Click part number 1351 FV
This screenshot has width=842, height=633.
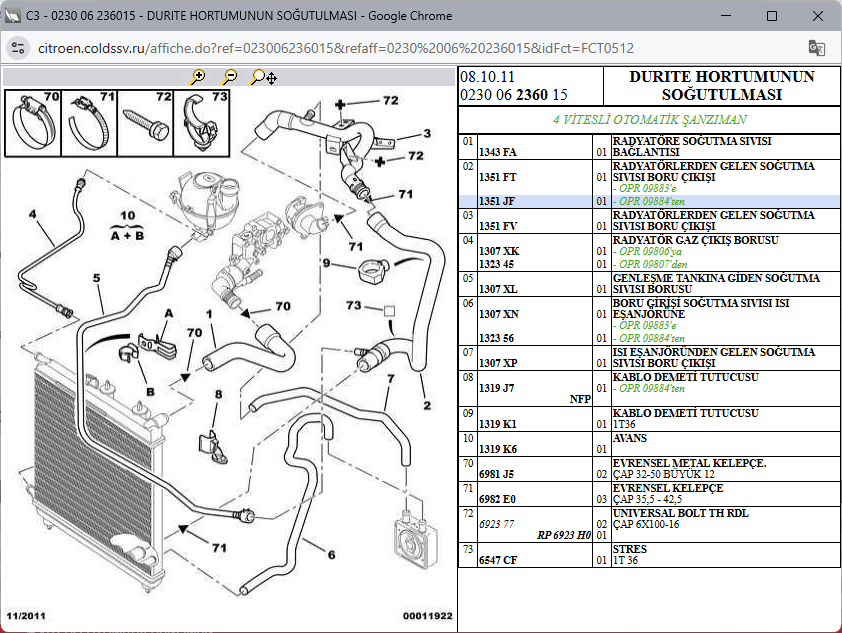(x=498, y=226)
